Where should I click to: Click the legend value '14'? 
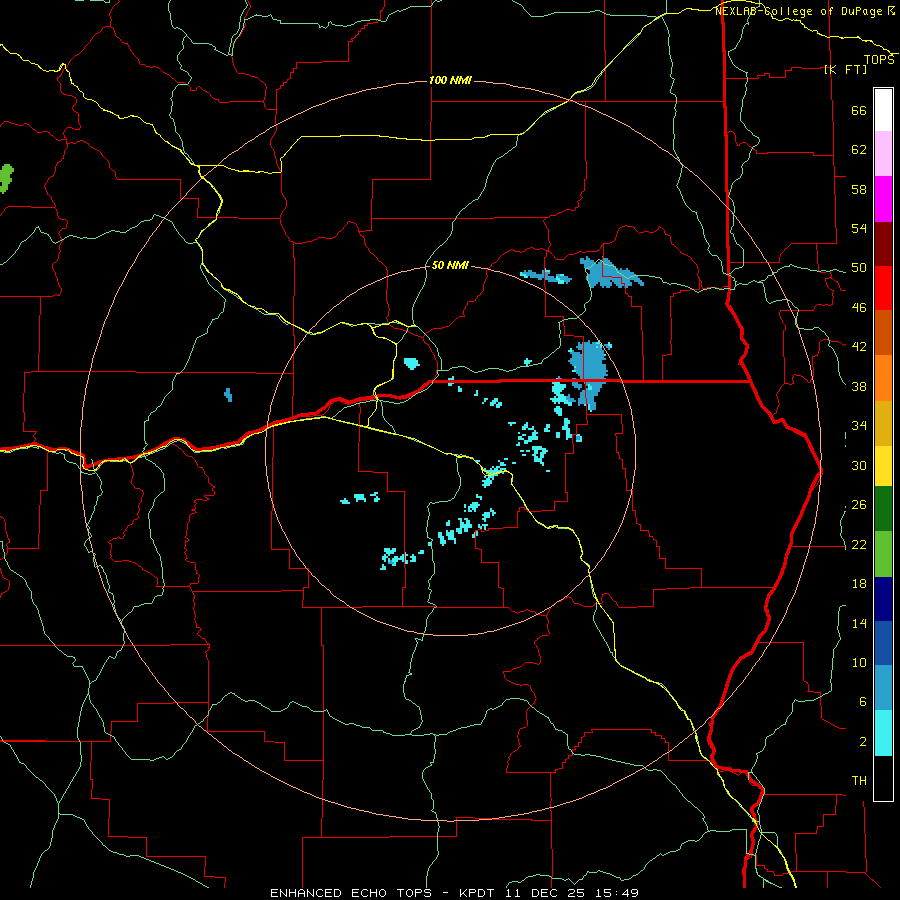coord(859,623)
